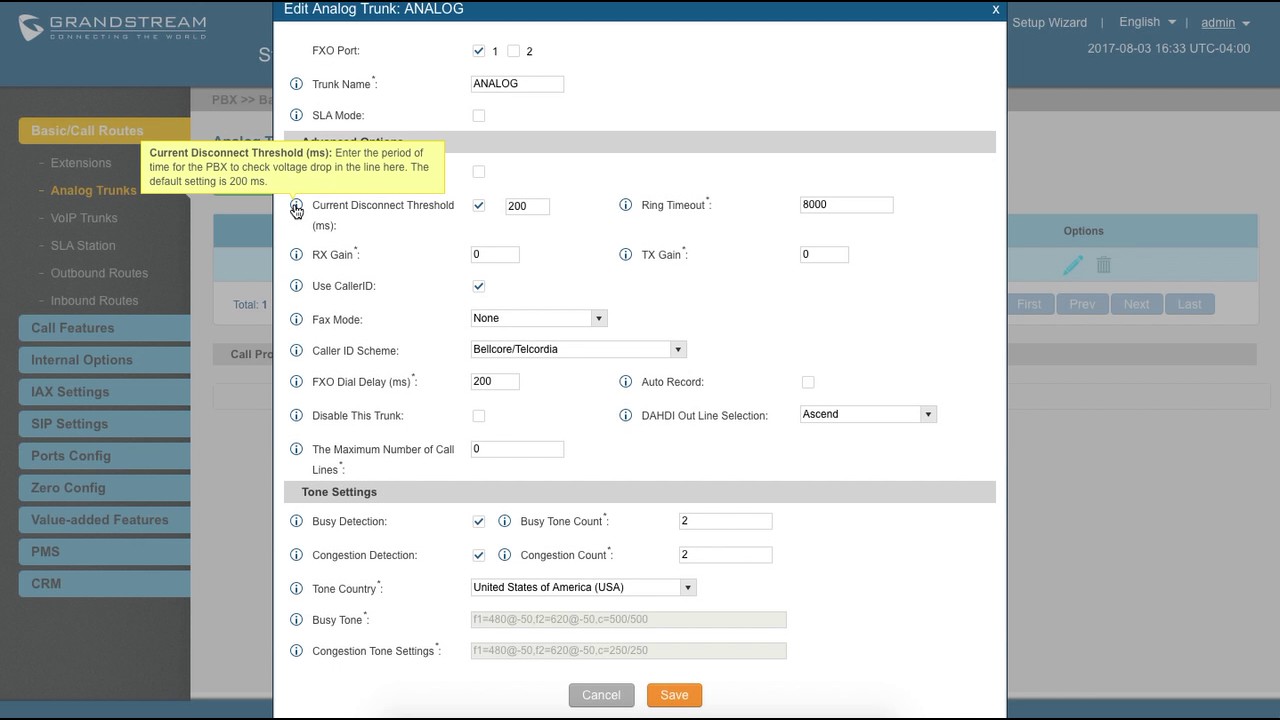Click the Ring Timeout input field
Screen dimensions: 1280x720
[847, 204]
